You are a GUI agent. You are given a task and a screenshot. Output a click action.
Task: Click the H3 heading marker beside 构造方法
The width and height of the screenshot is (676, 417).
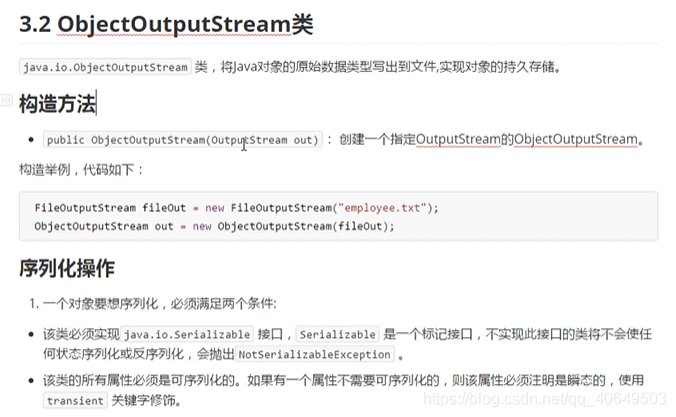point(6,100)
